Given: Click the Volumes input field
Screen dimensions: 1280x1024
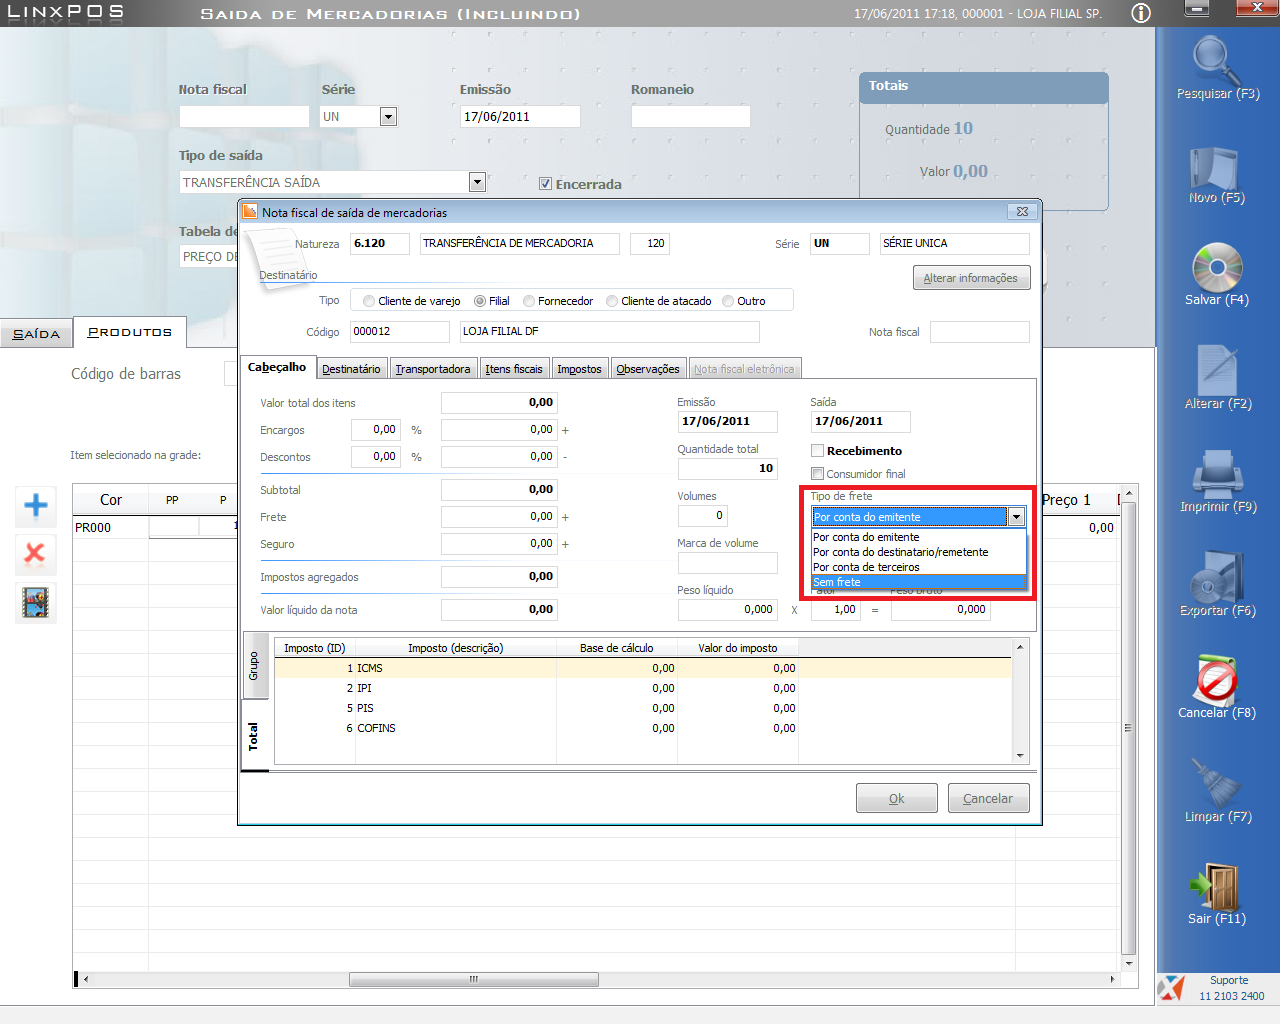Looking at the screenshot, I should tap(702, 516).
